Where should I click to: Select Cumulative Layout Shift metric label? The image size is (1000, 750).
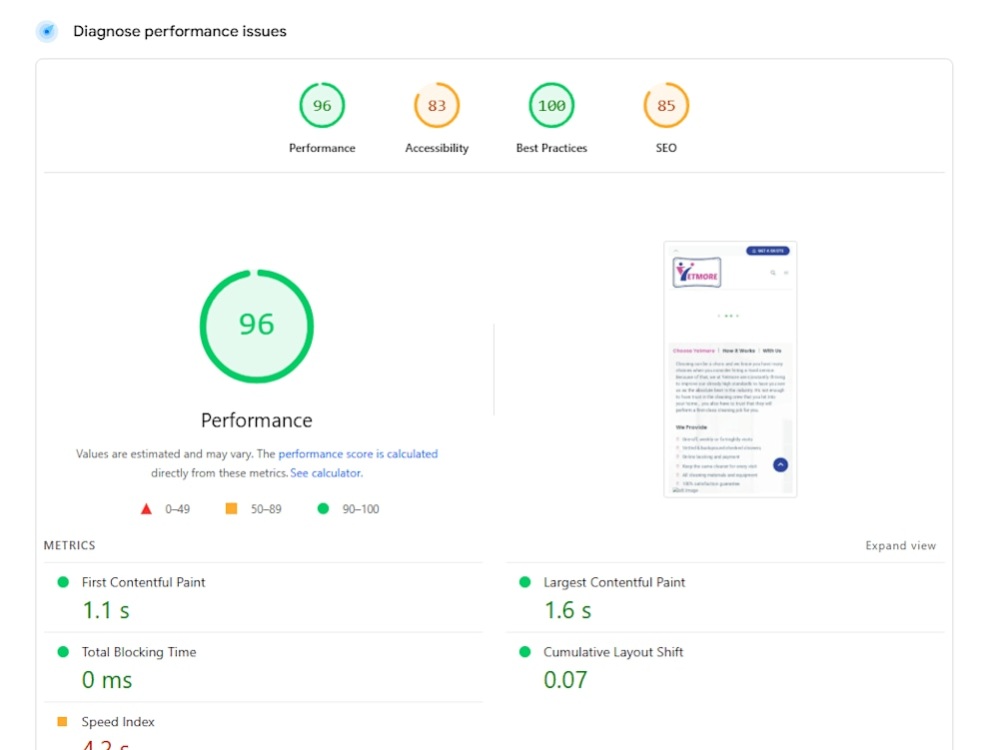pos(613,652)
